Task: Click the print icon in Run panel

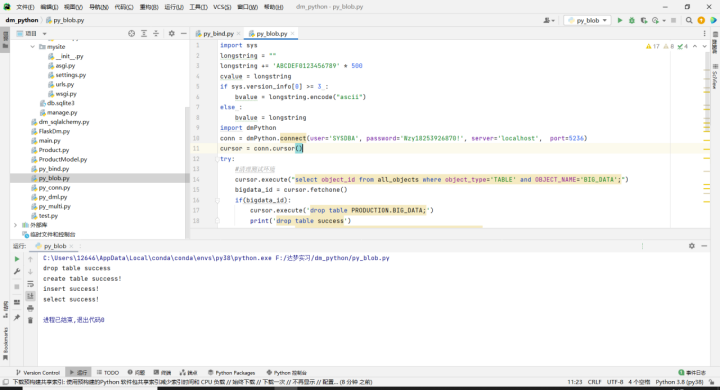Action: point(30,308)
